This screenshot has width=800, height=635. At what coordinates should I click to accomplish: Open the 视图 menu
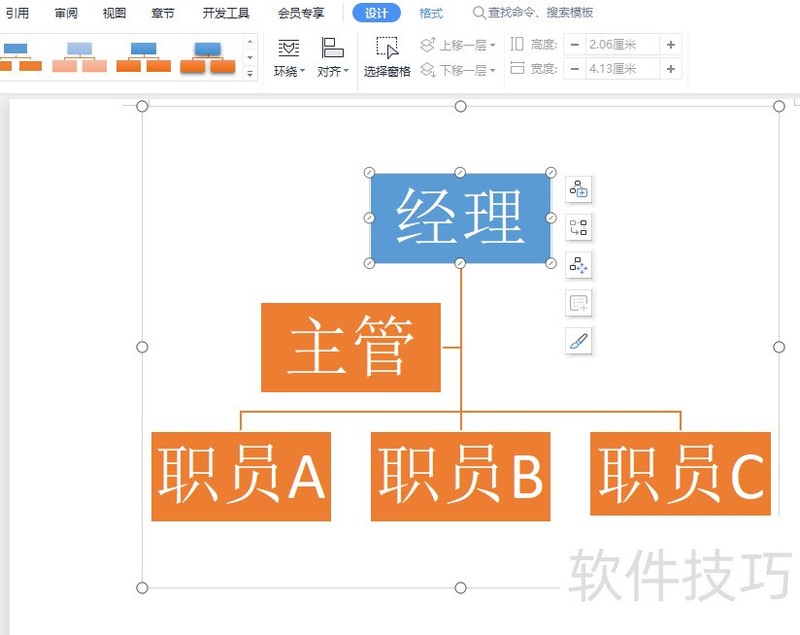coord(112,13)
